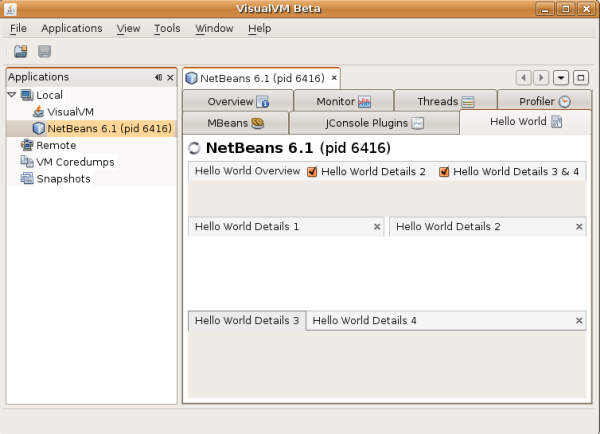
Task: Switch to the Threads tab
Action: point(445,101)
